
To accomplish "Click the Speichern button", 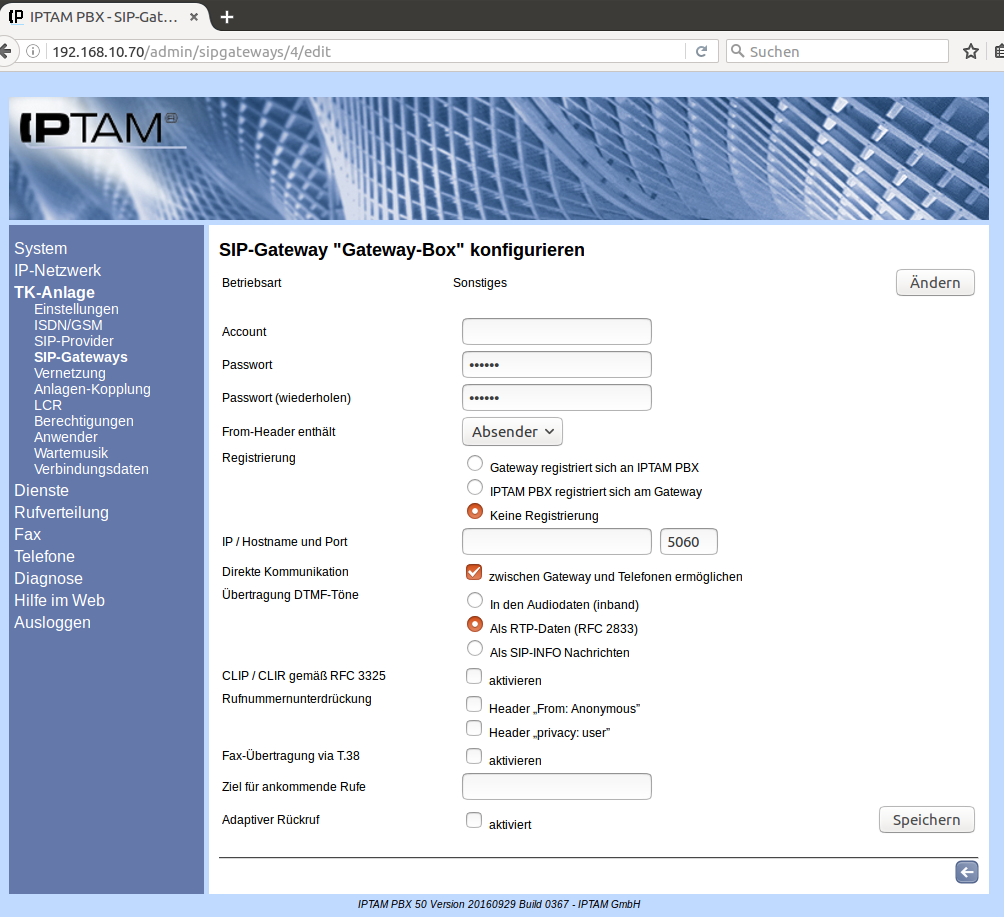I will 926,820.
